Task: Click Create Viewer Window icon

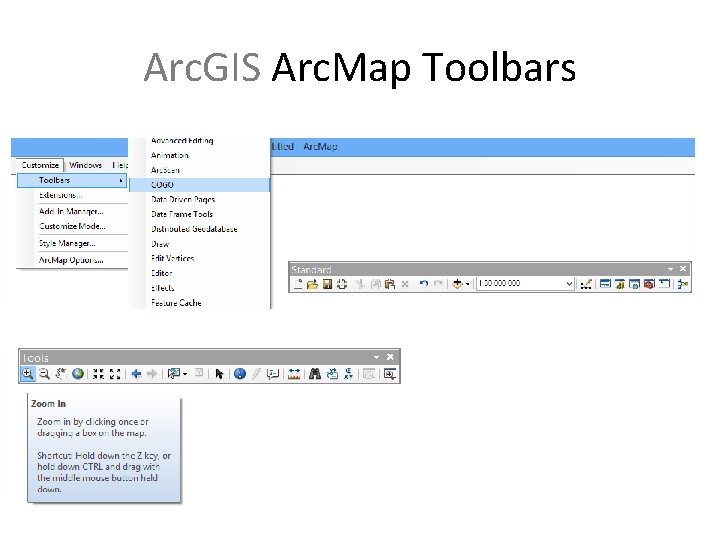Action: pos(390,374)
